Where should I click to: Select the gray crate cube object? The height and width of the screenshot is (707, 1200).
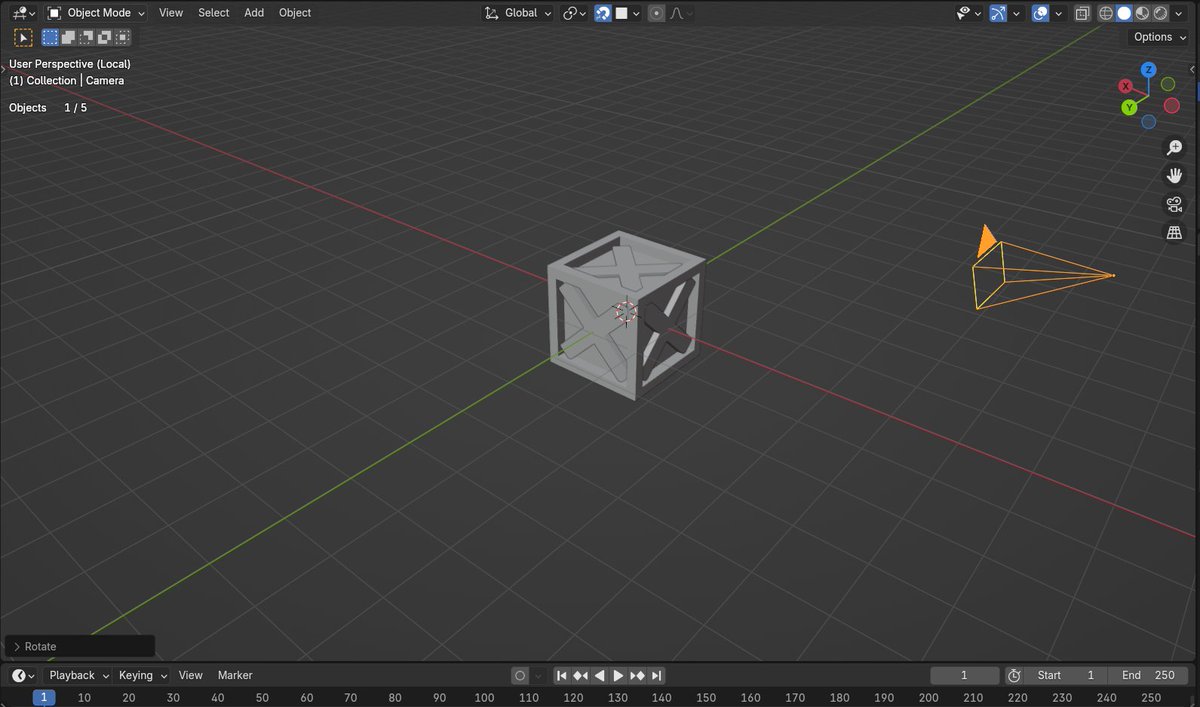click(626, 315)
